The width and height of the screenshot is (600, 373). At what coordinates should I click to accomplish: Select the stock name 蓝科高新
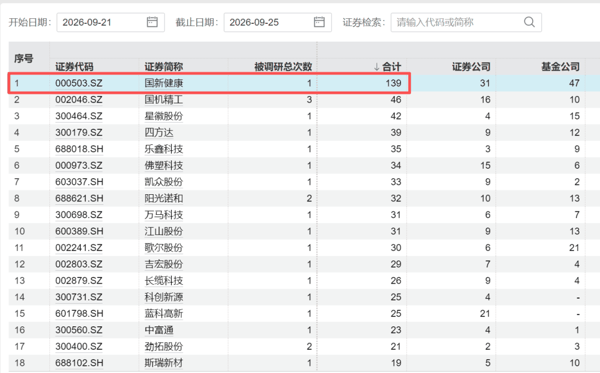click(163, 313)
